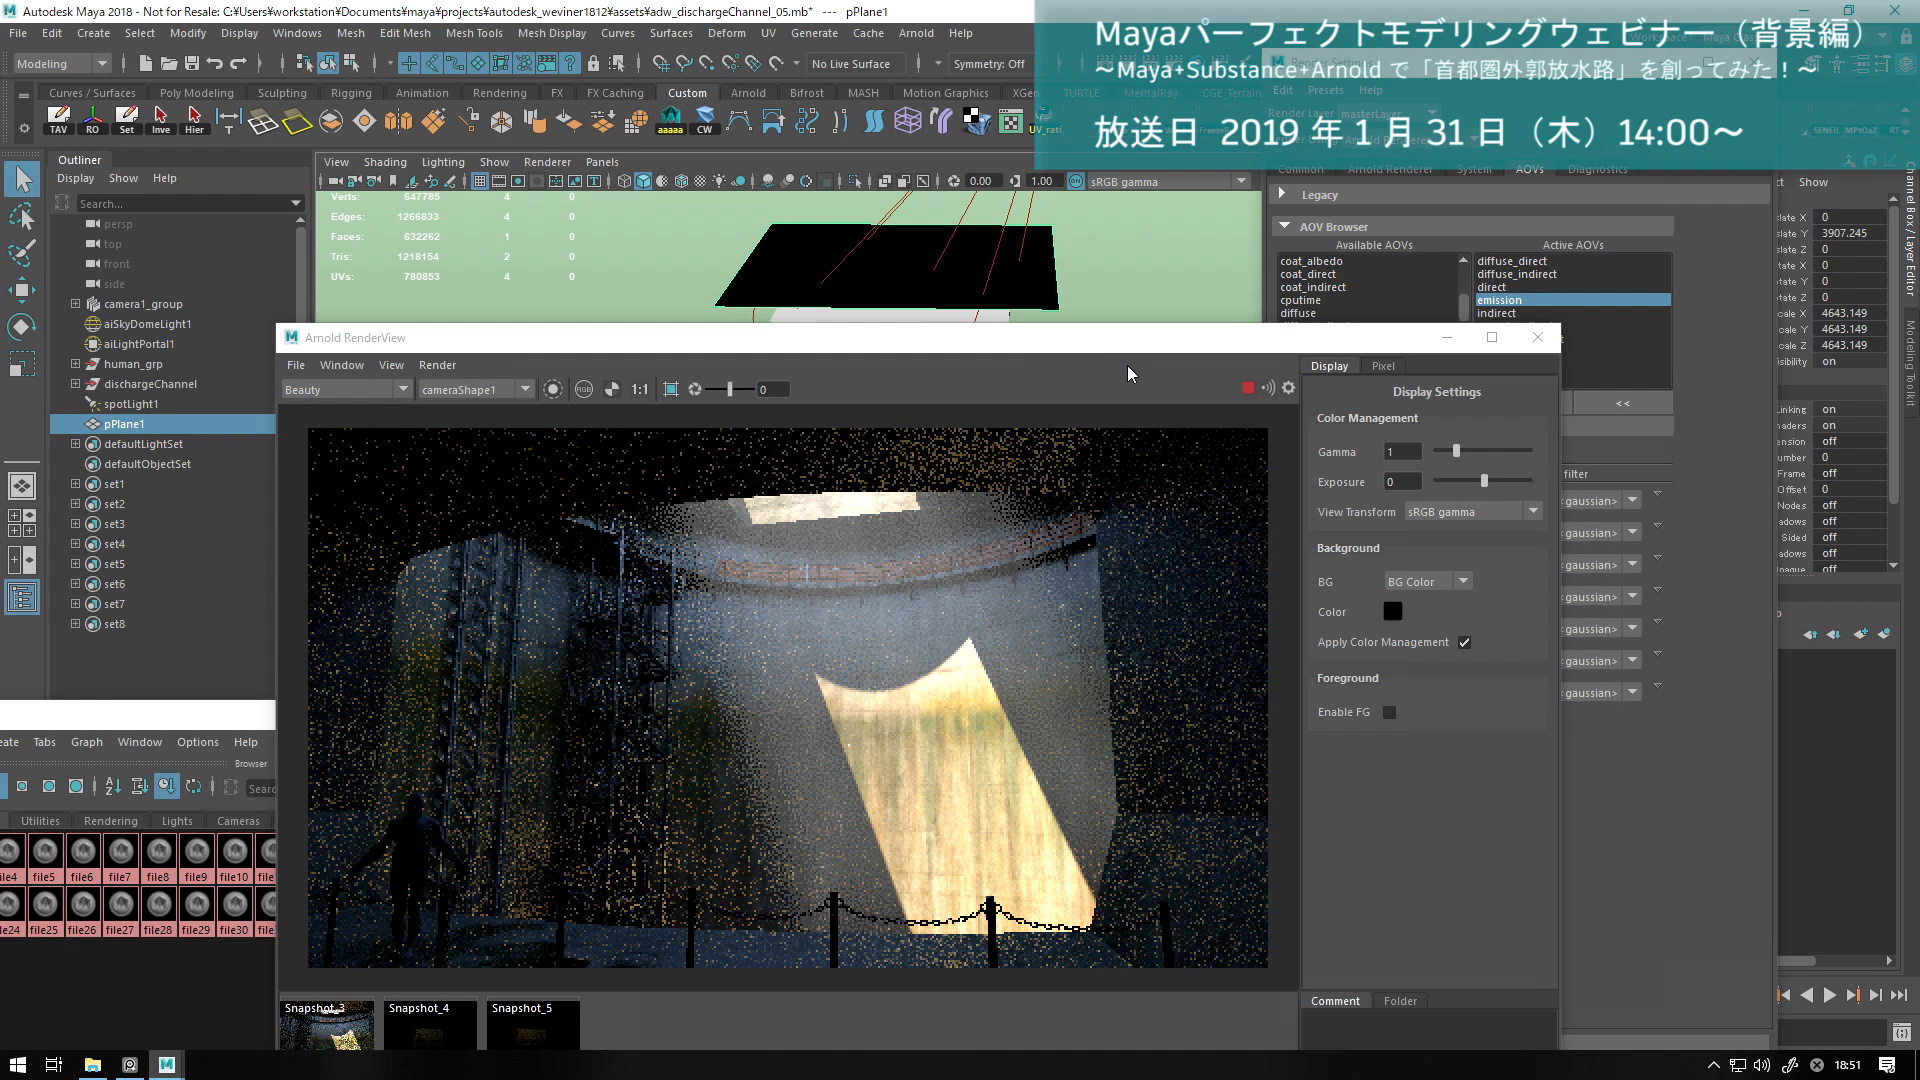Click the Save scene icon
The width and height of the screenshot is (1920, 1080).
191,63
